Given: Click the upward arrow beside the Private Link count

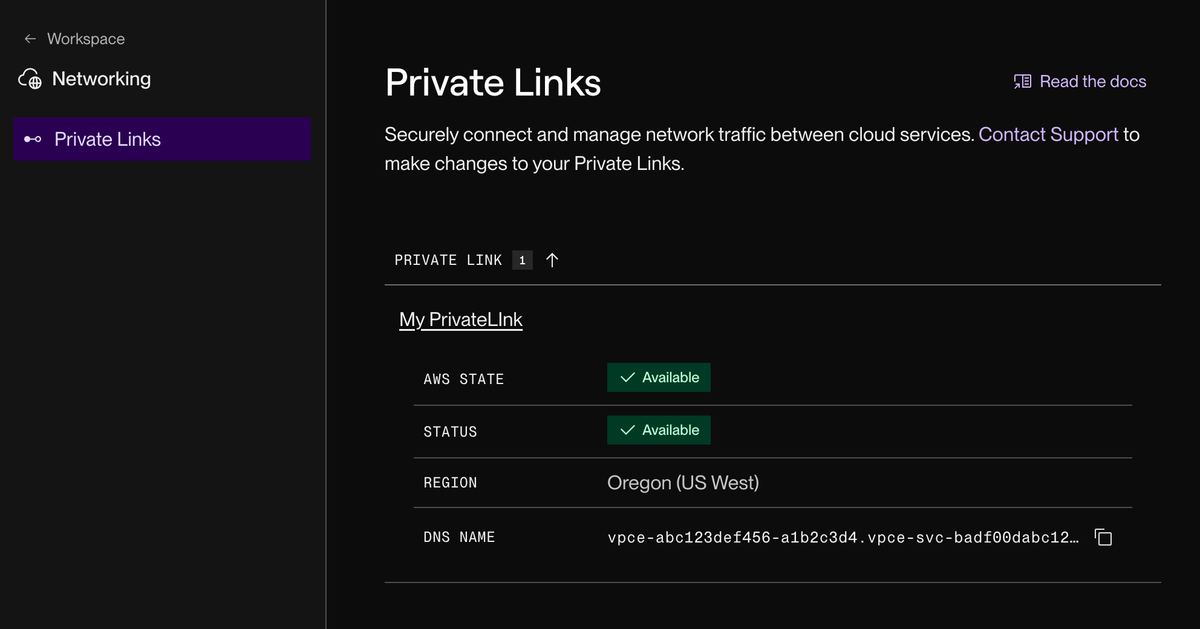Looking at the screenshot, I should pyautogui.click(x=552, y=259).
